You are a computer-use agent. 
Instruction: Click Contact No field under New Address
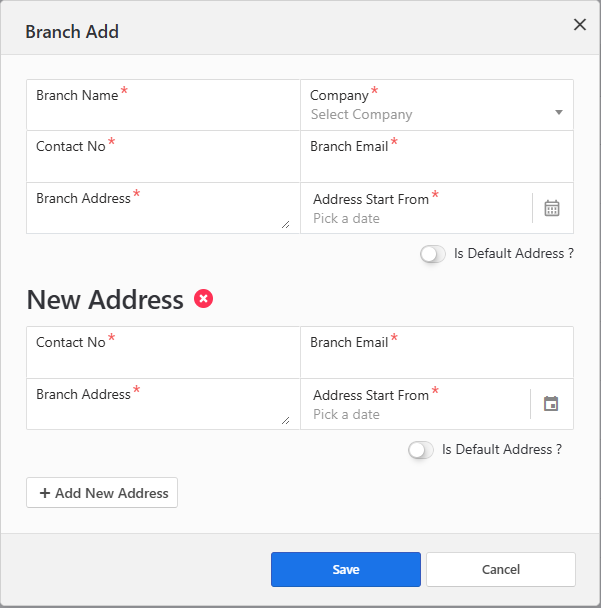pos(163,360)
